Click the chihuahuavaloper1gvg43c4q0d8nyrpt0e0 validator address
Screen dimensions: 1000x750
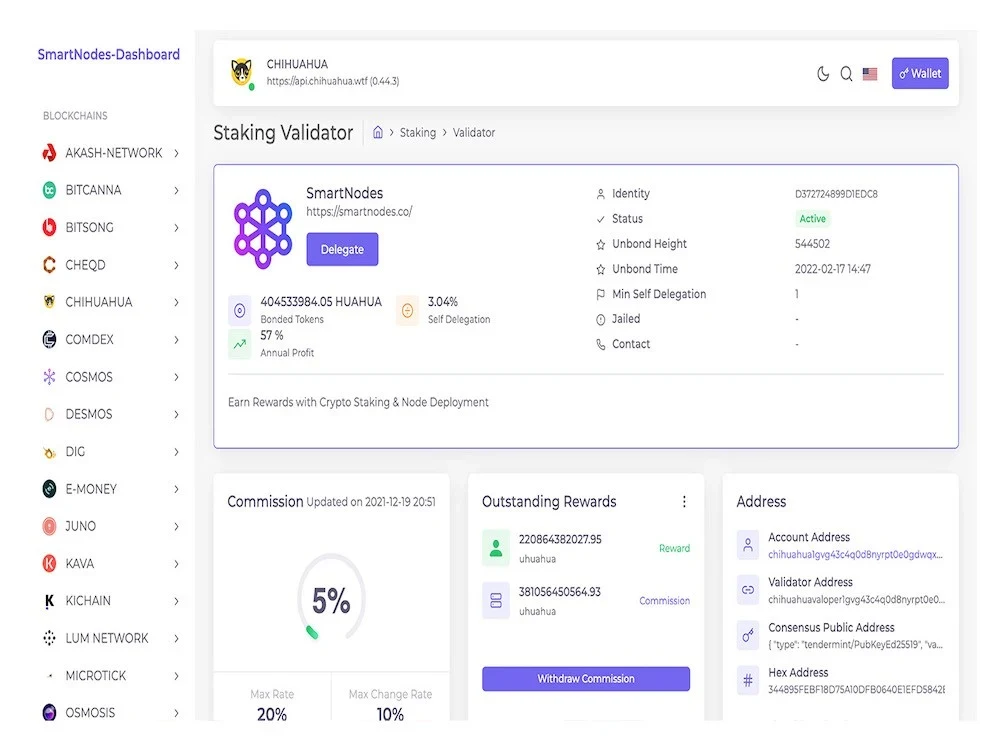(856, 599)
